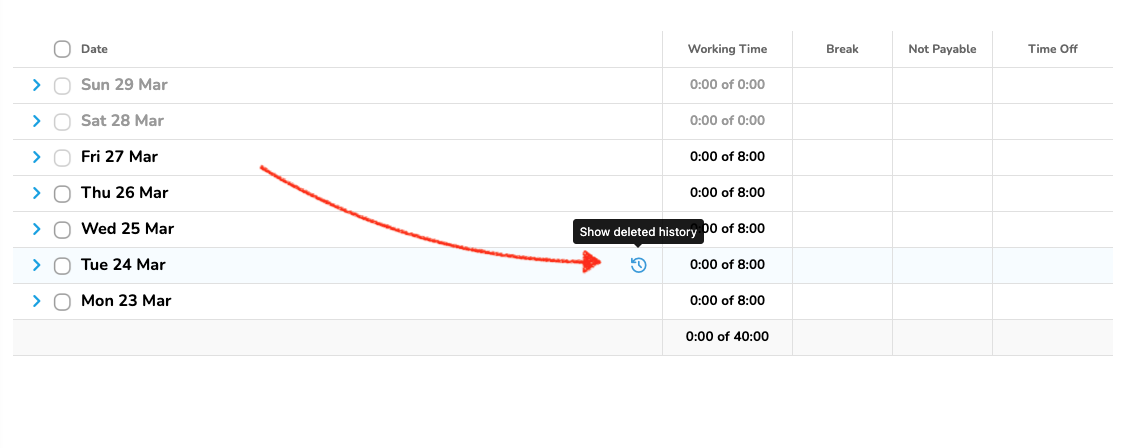Select the Thu 26 Mar checkbox
The width and height of the screenshot is (1131, 448).
62,193
